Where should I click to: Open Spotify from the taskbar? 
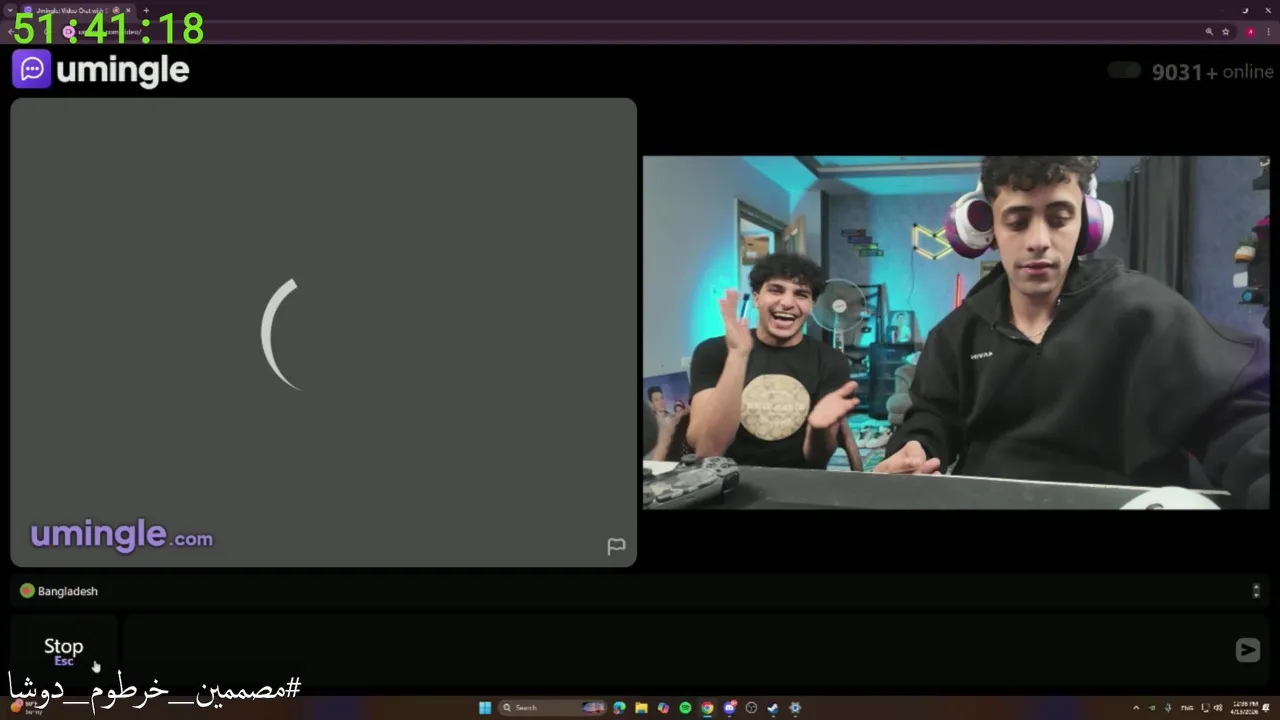pos(685,708)
